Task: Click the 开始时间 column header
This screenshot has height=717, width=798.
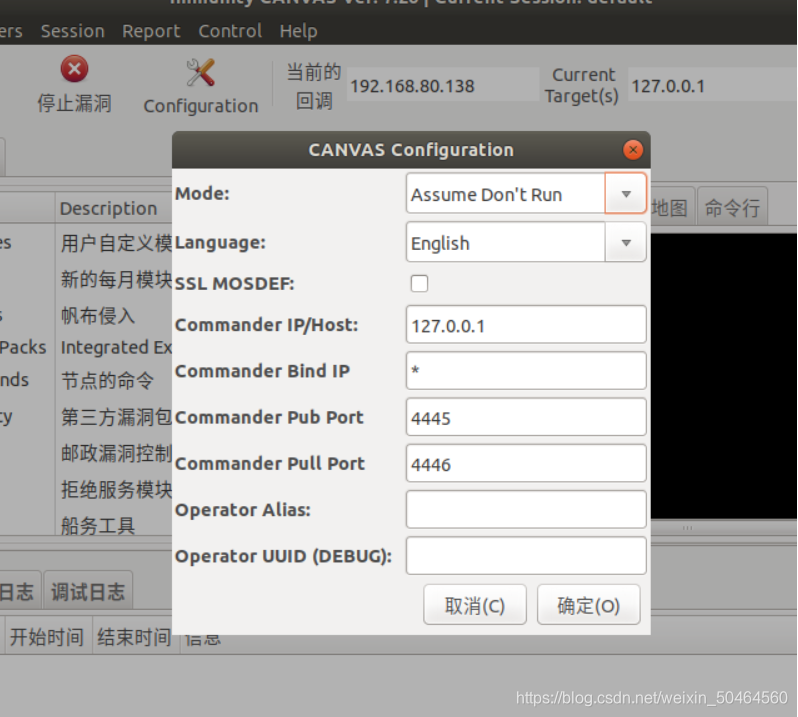Action: coord(47,636)
